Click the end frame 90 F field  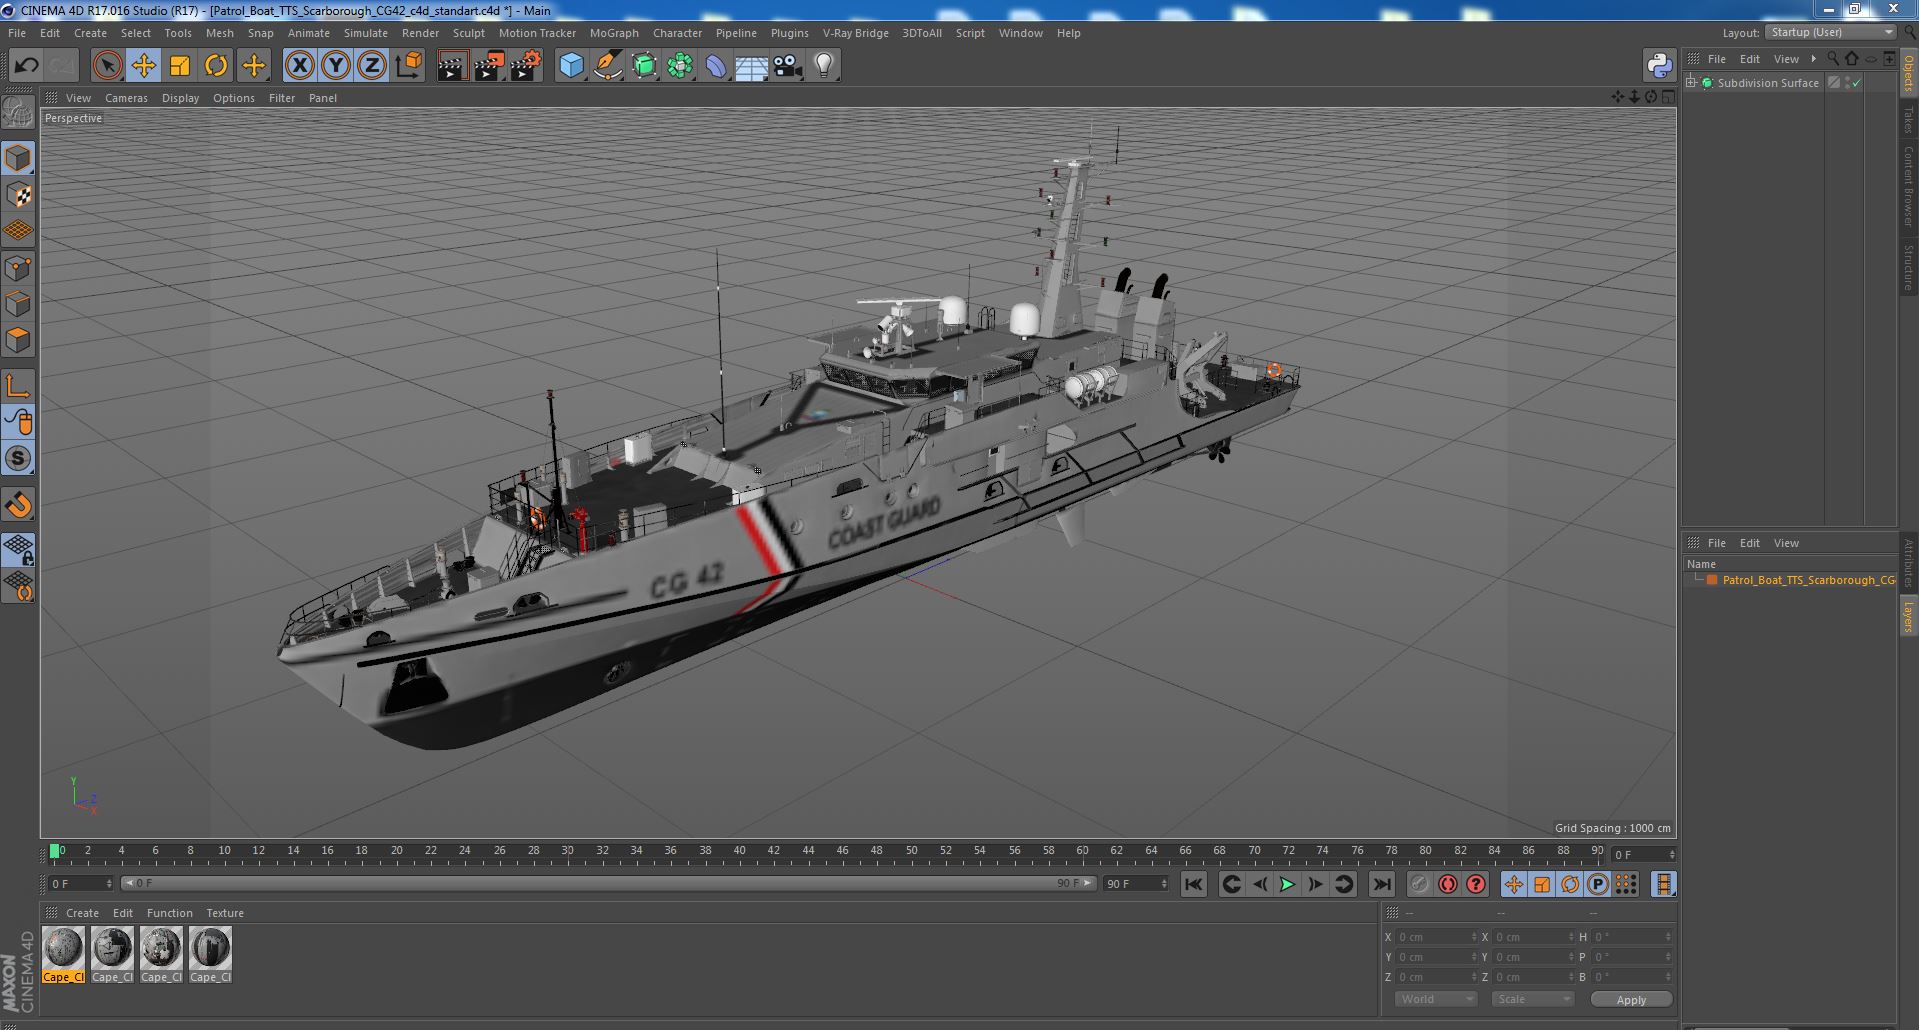pos(1135,884)
